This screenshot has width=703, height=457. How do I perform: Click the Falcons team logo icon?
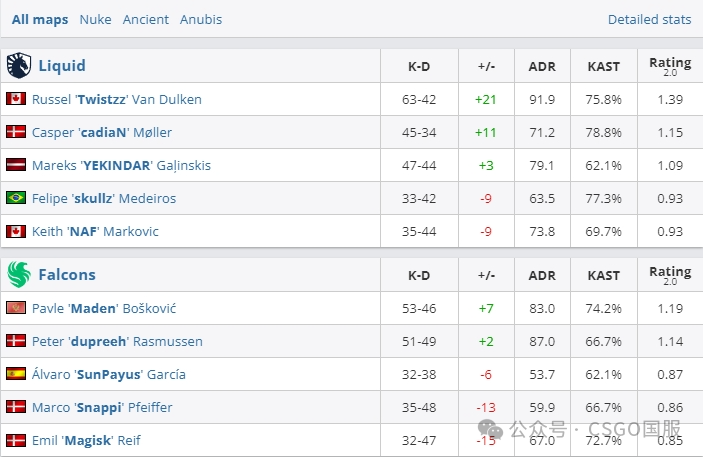pyautogui.click(x=19, y=274)
